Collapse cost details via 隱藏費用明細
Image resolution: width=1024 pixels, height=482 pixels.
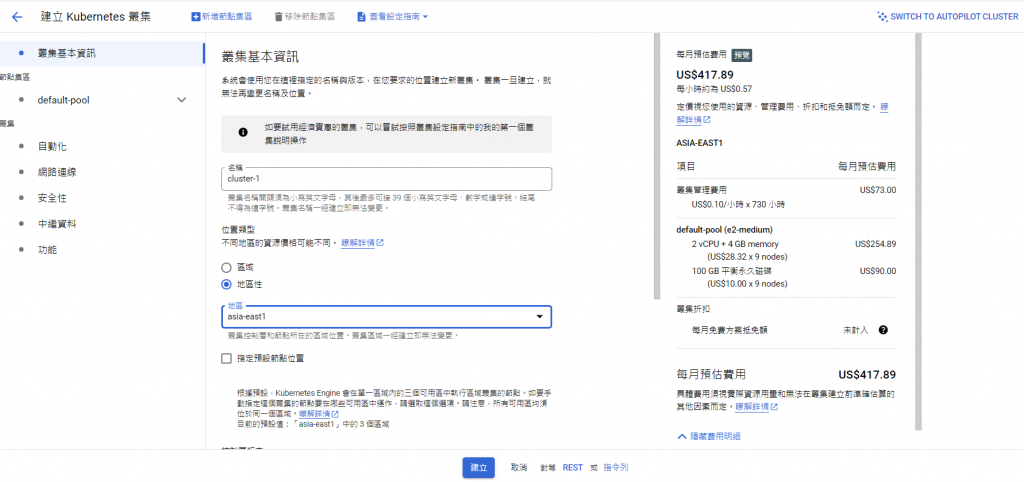[x=709, y=436]
